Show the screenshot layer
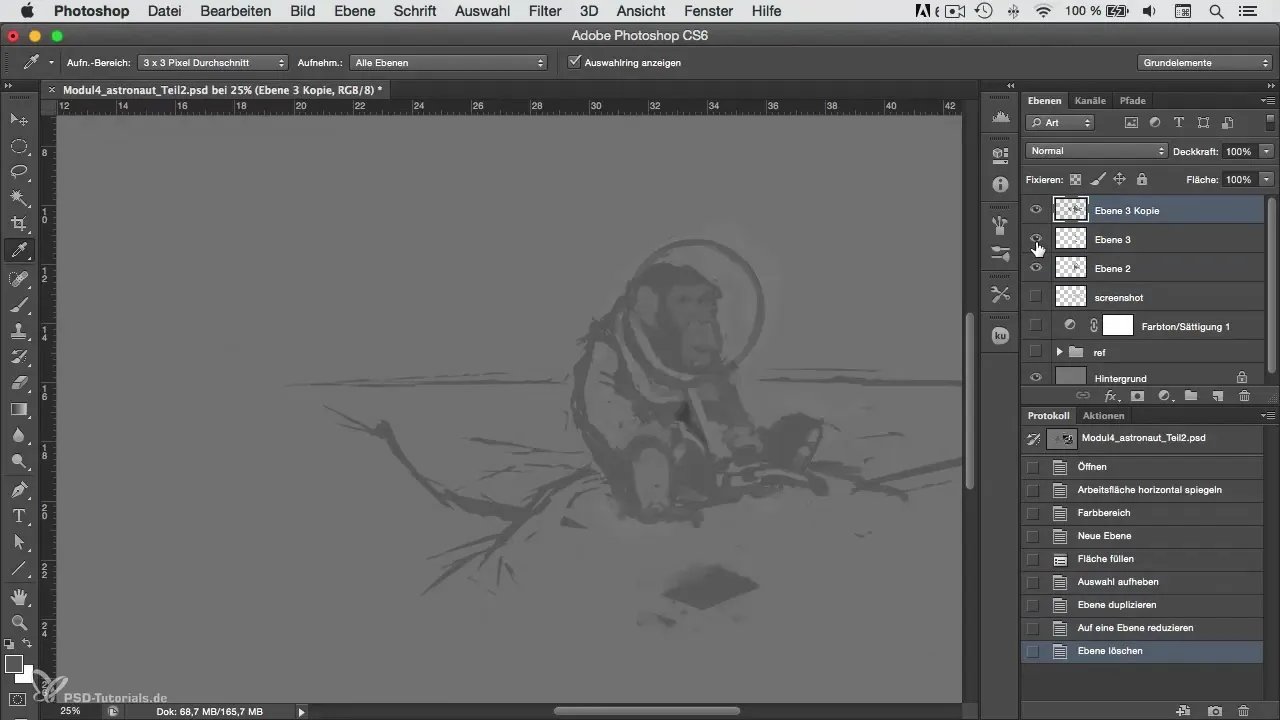Viewport: 1280px width, 720px height. pos(1036,297)
